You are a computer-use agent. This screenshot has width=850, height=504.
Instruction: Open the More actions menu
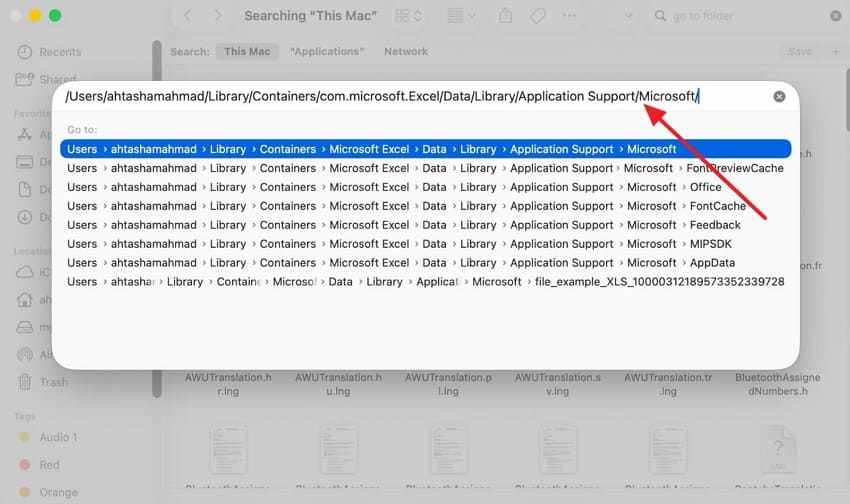[x=569, y=16]
